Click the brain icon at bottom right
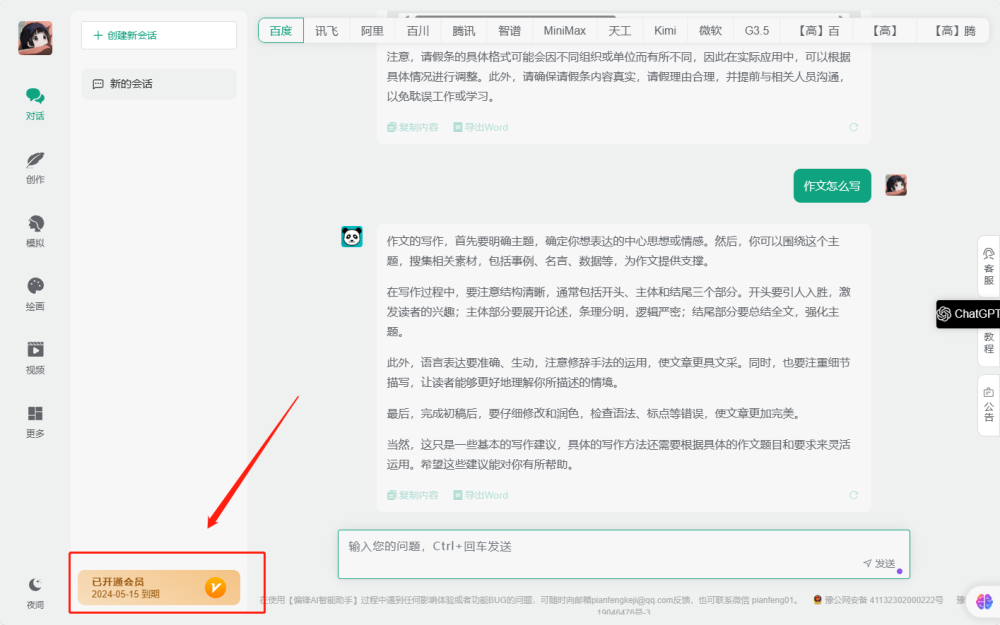Image resolution: width=1000 pixels, height=625 pixels. click(984, 600)
